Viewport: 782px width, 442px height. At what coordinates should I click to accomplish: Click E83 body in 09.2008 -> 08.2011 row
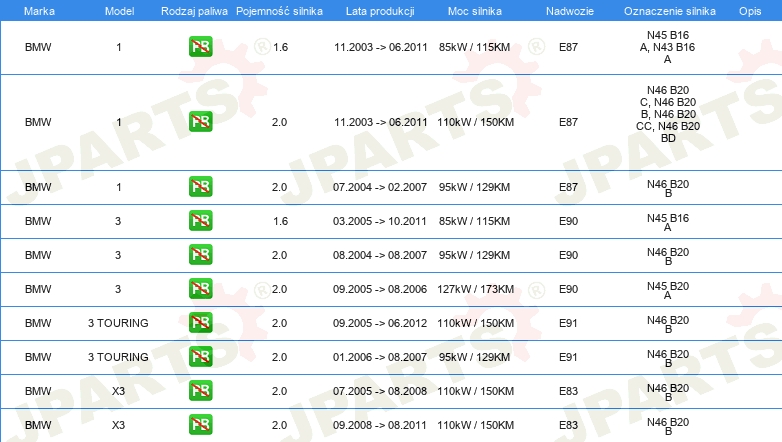[568, 425]
